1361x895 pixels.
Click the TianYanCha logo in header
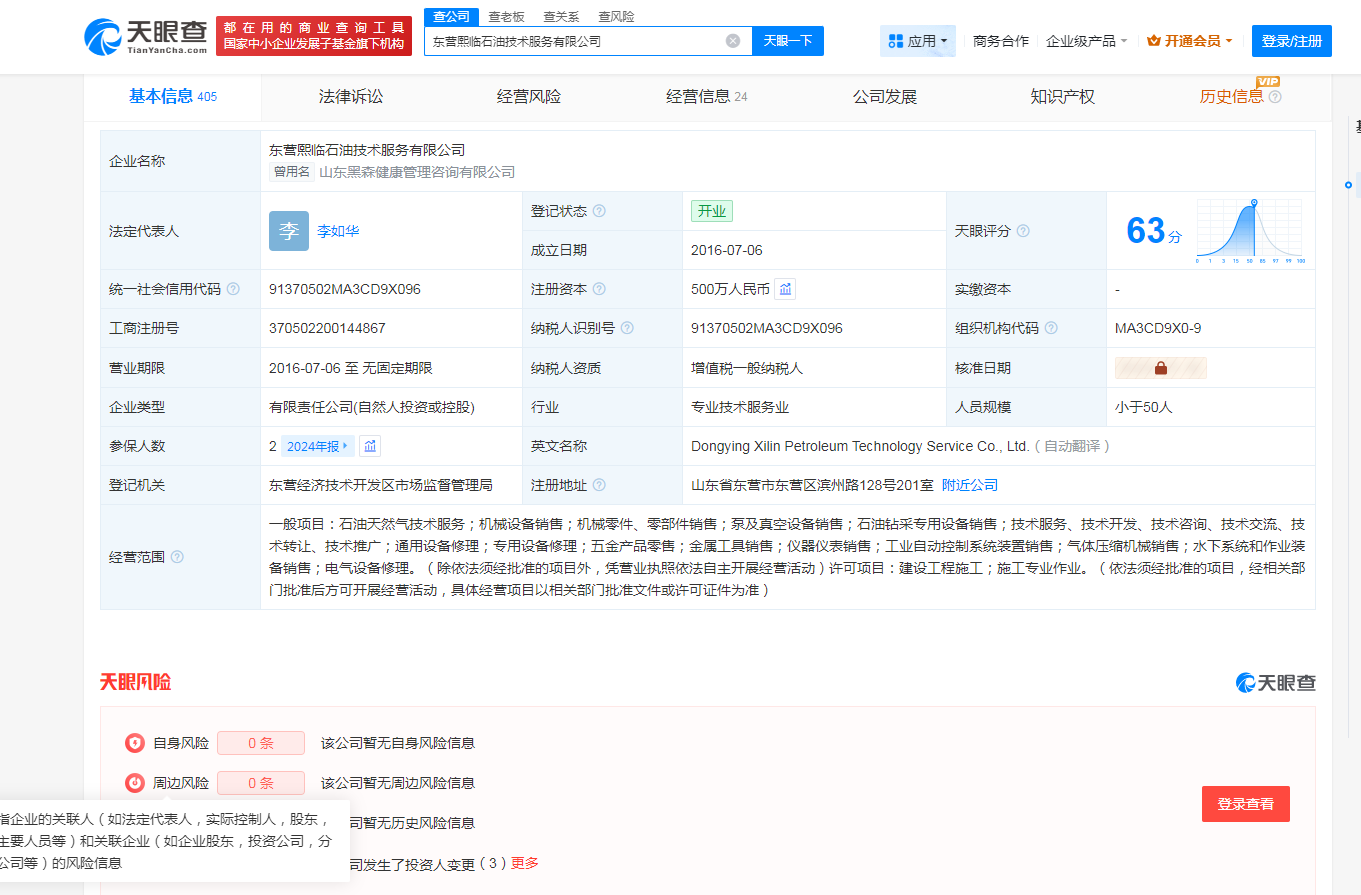tap(146, 39)
